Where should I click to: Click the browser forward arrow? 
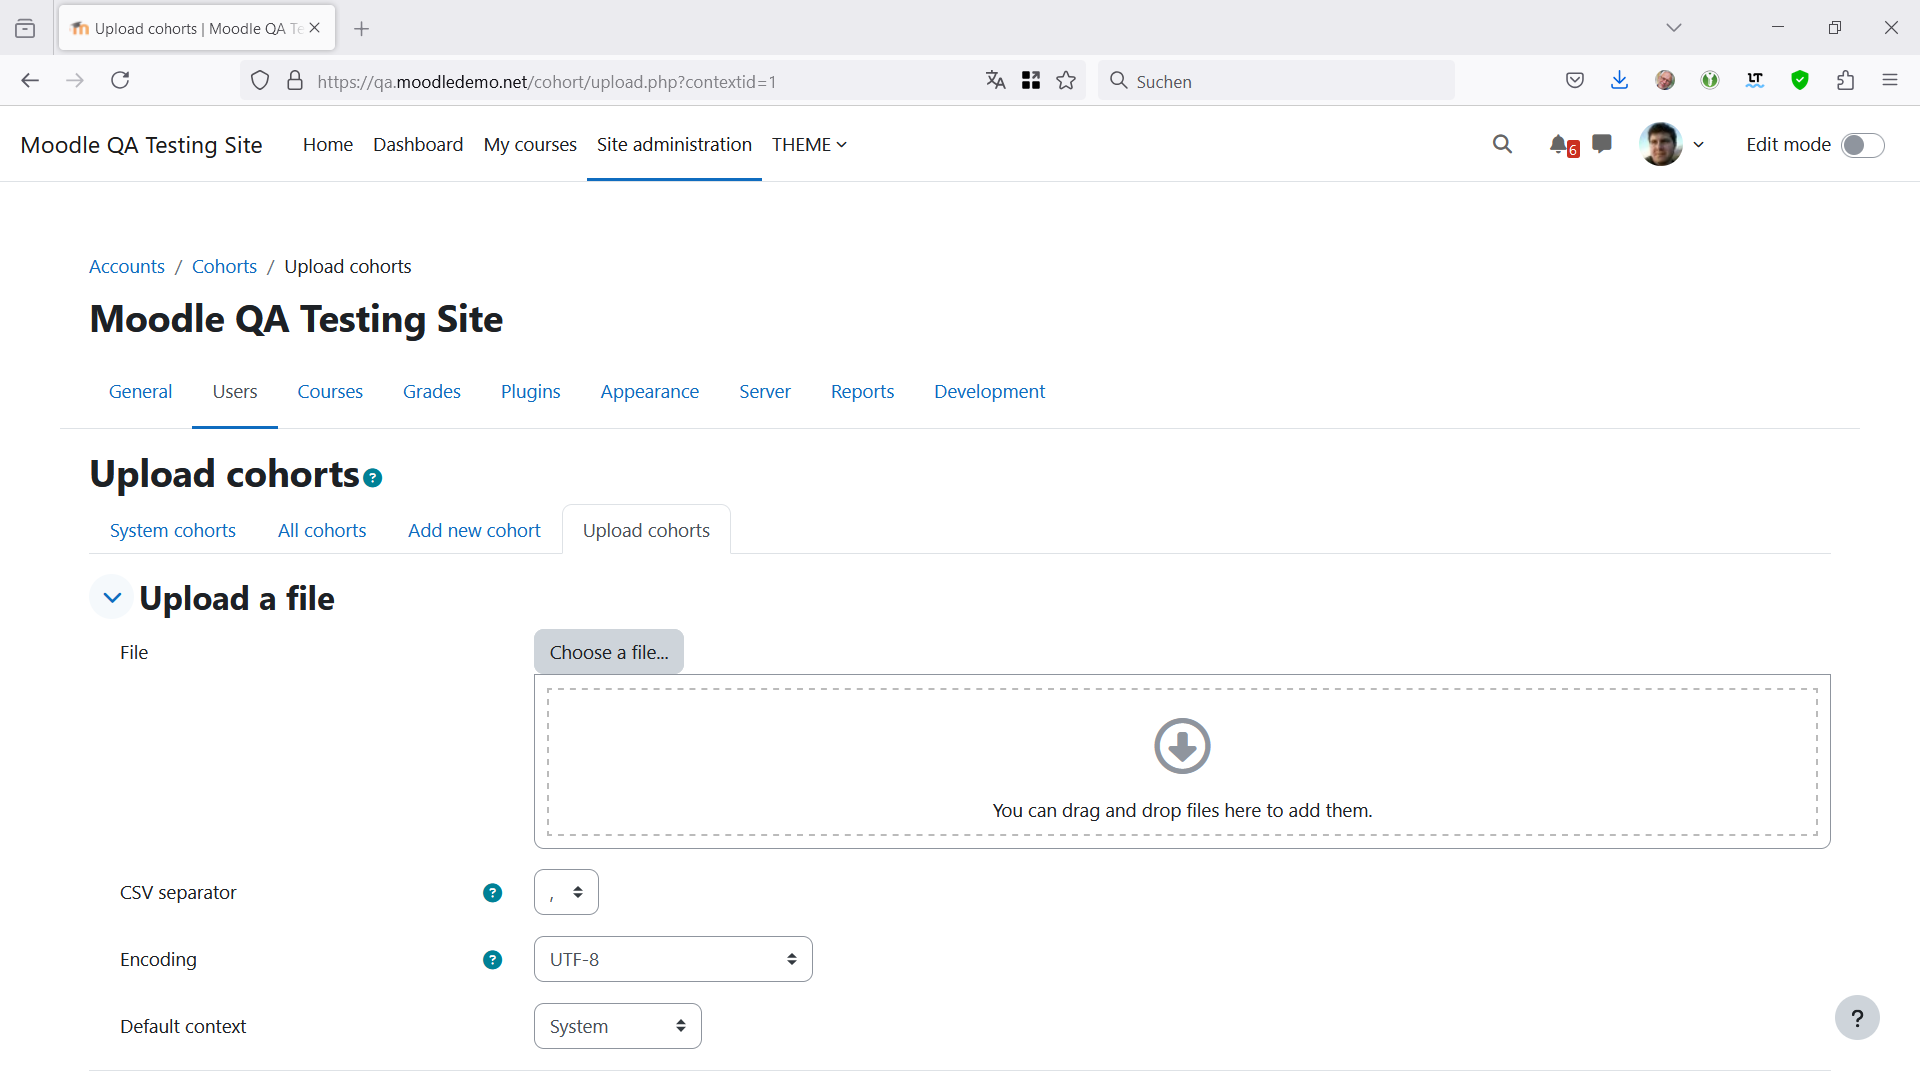tap(75, 81)
